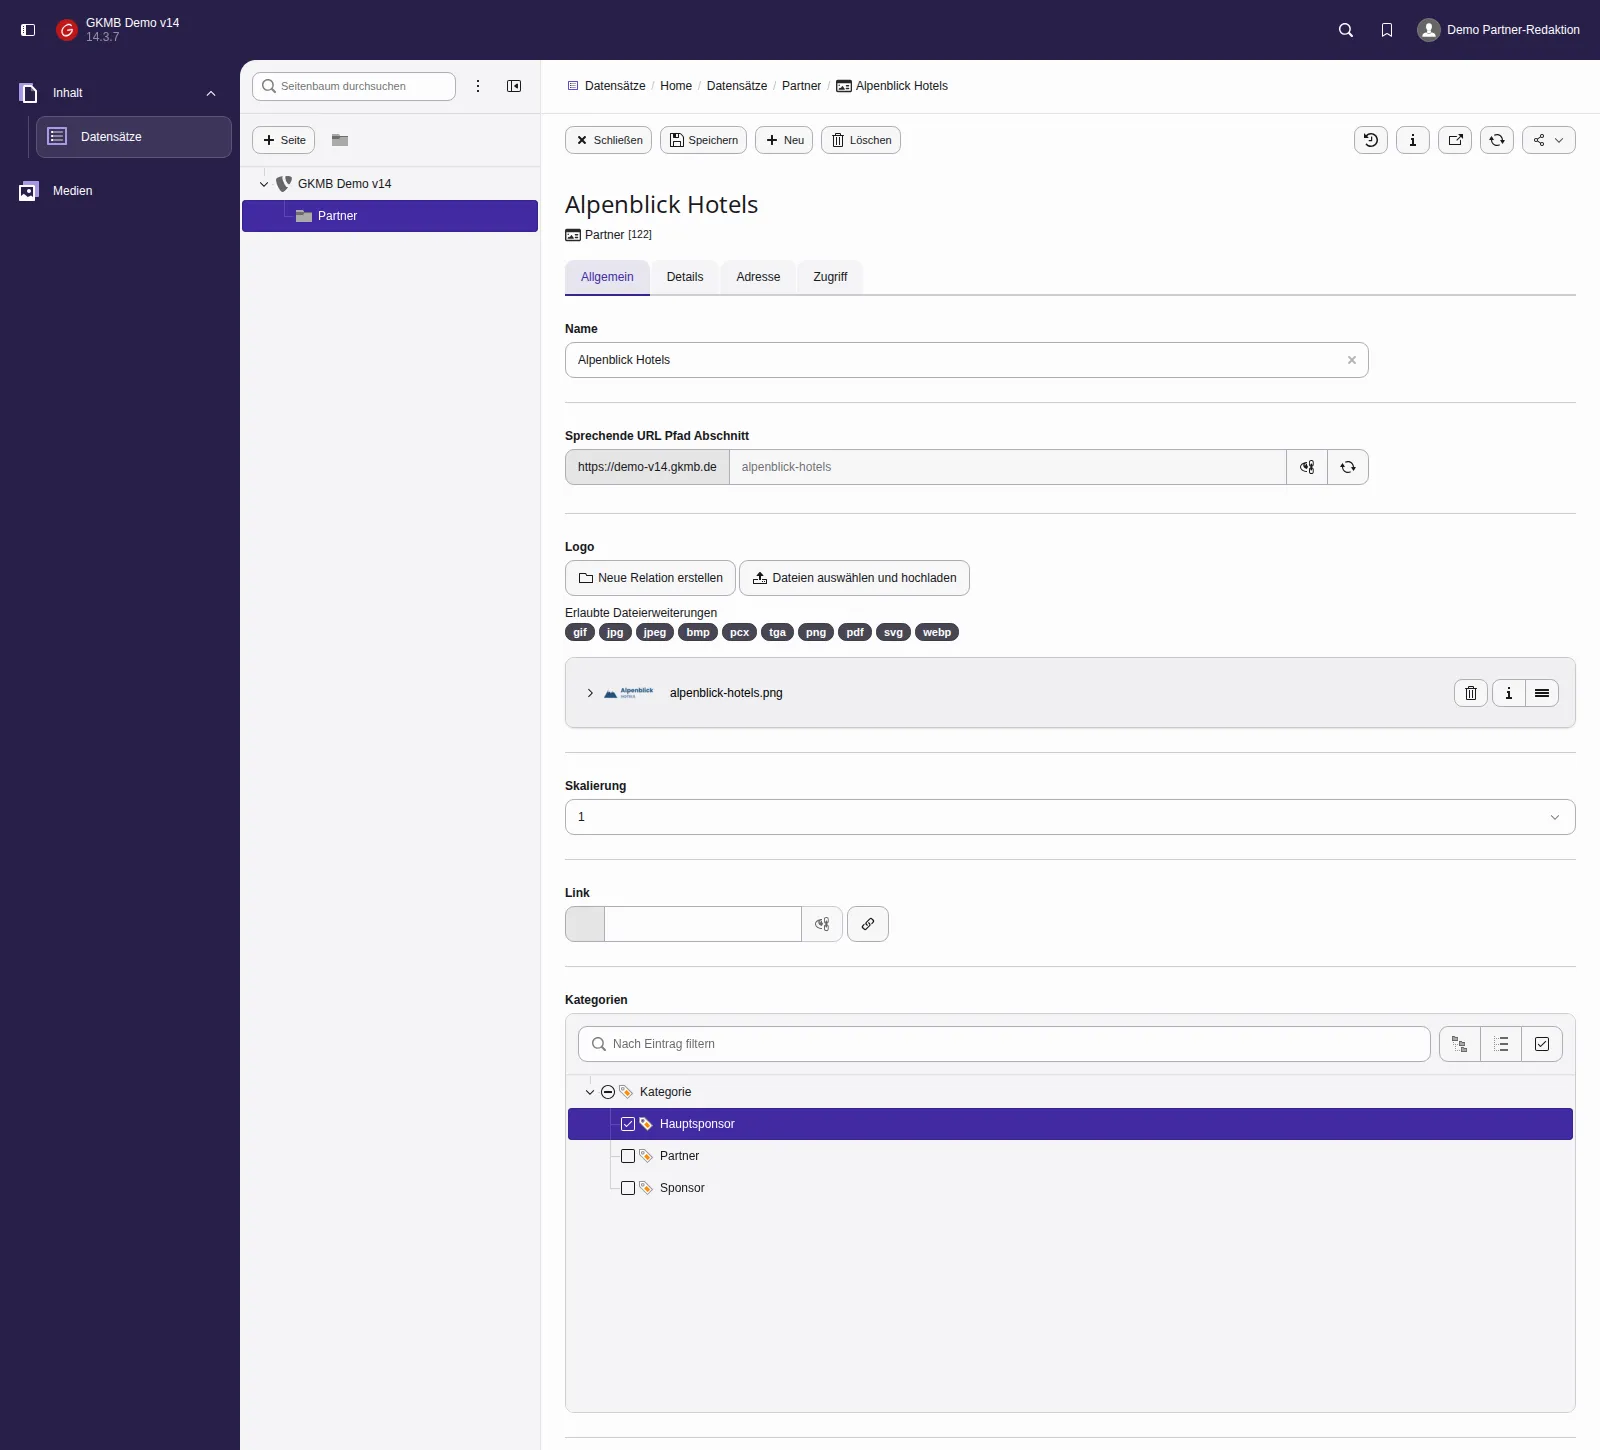Image resolution: width=1600 pixels, height=1450 pixels.
Task: Show record info icon in toolbar
Action: pos(1413,140)
